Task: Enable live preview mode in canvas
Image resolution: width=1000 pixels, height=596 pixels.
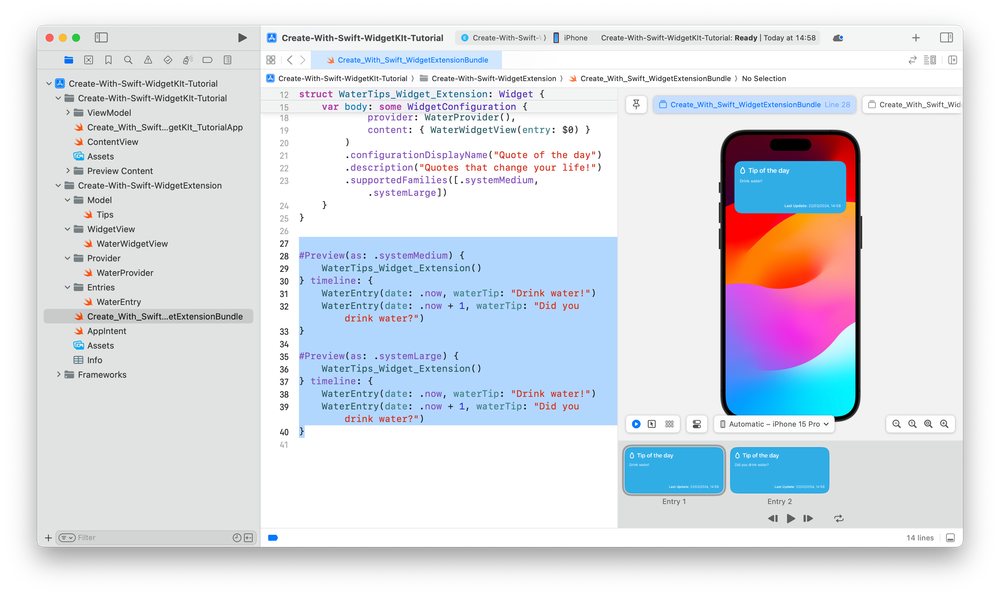Action: tap(635, 424)
